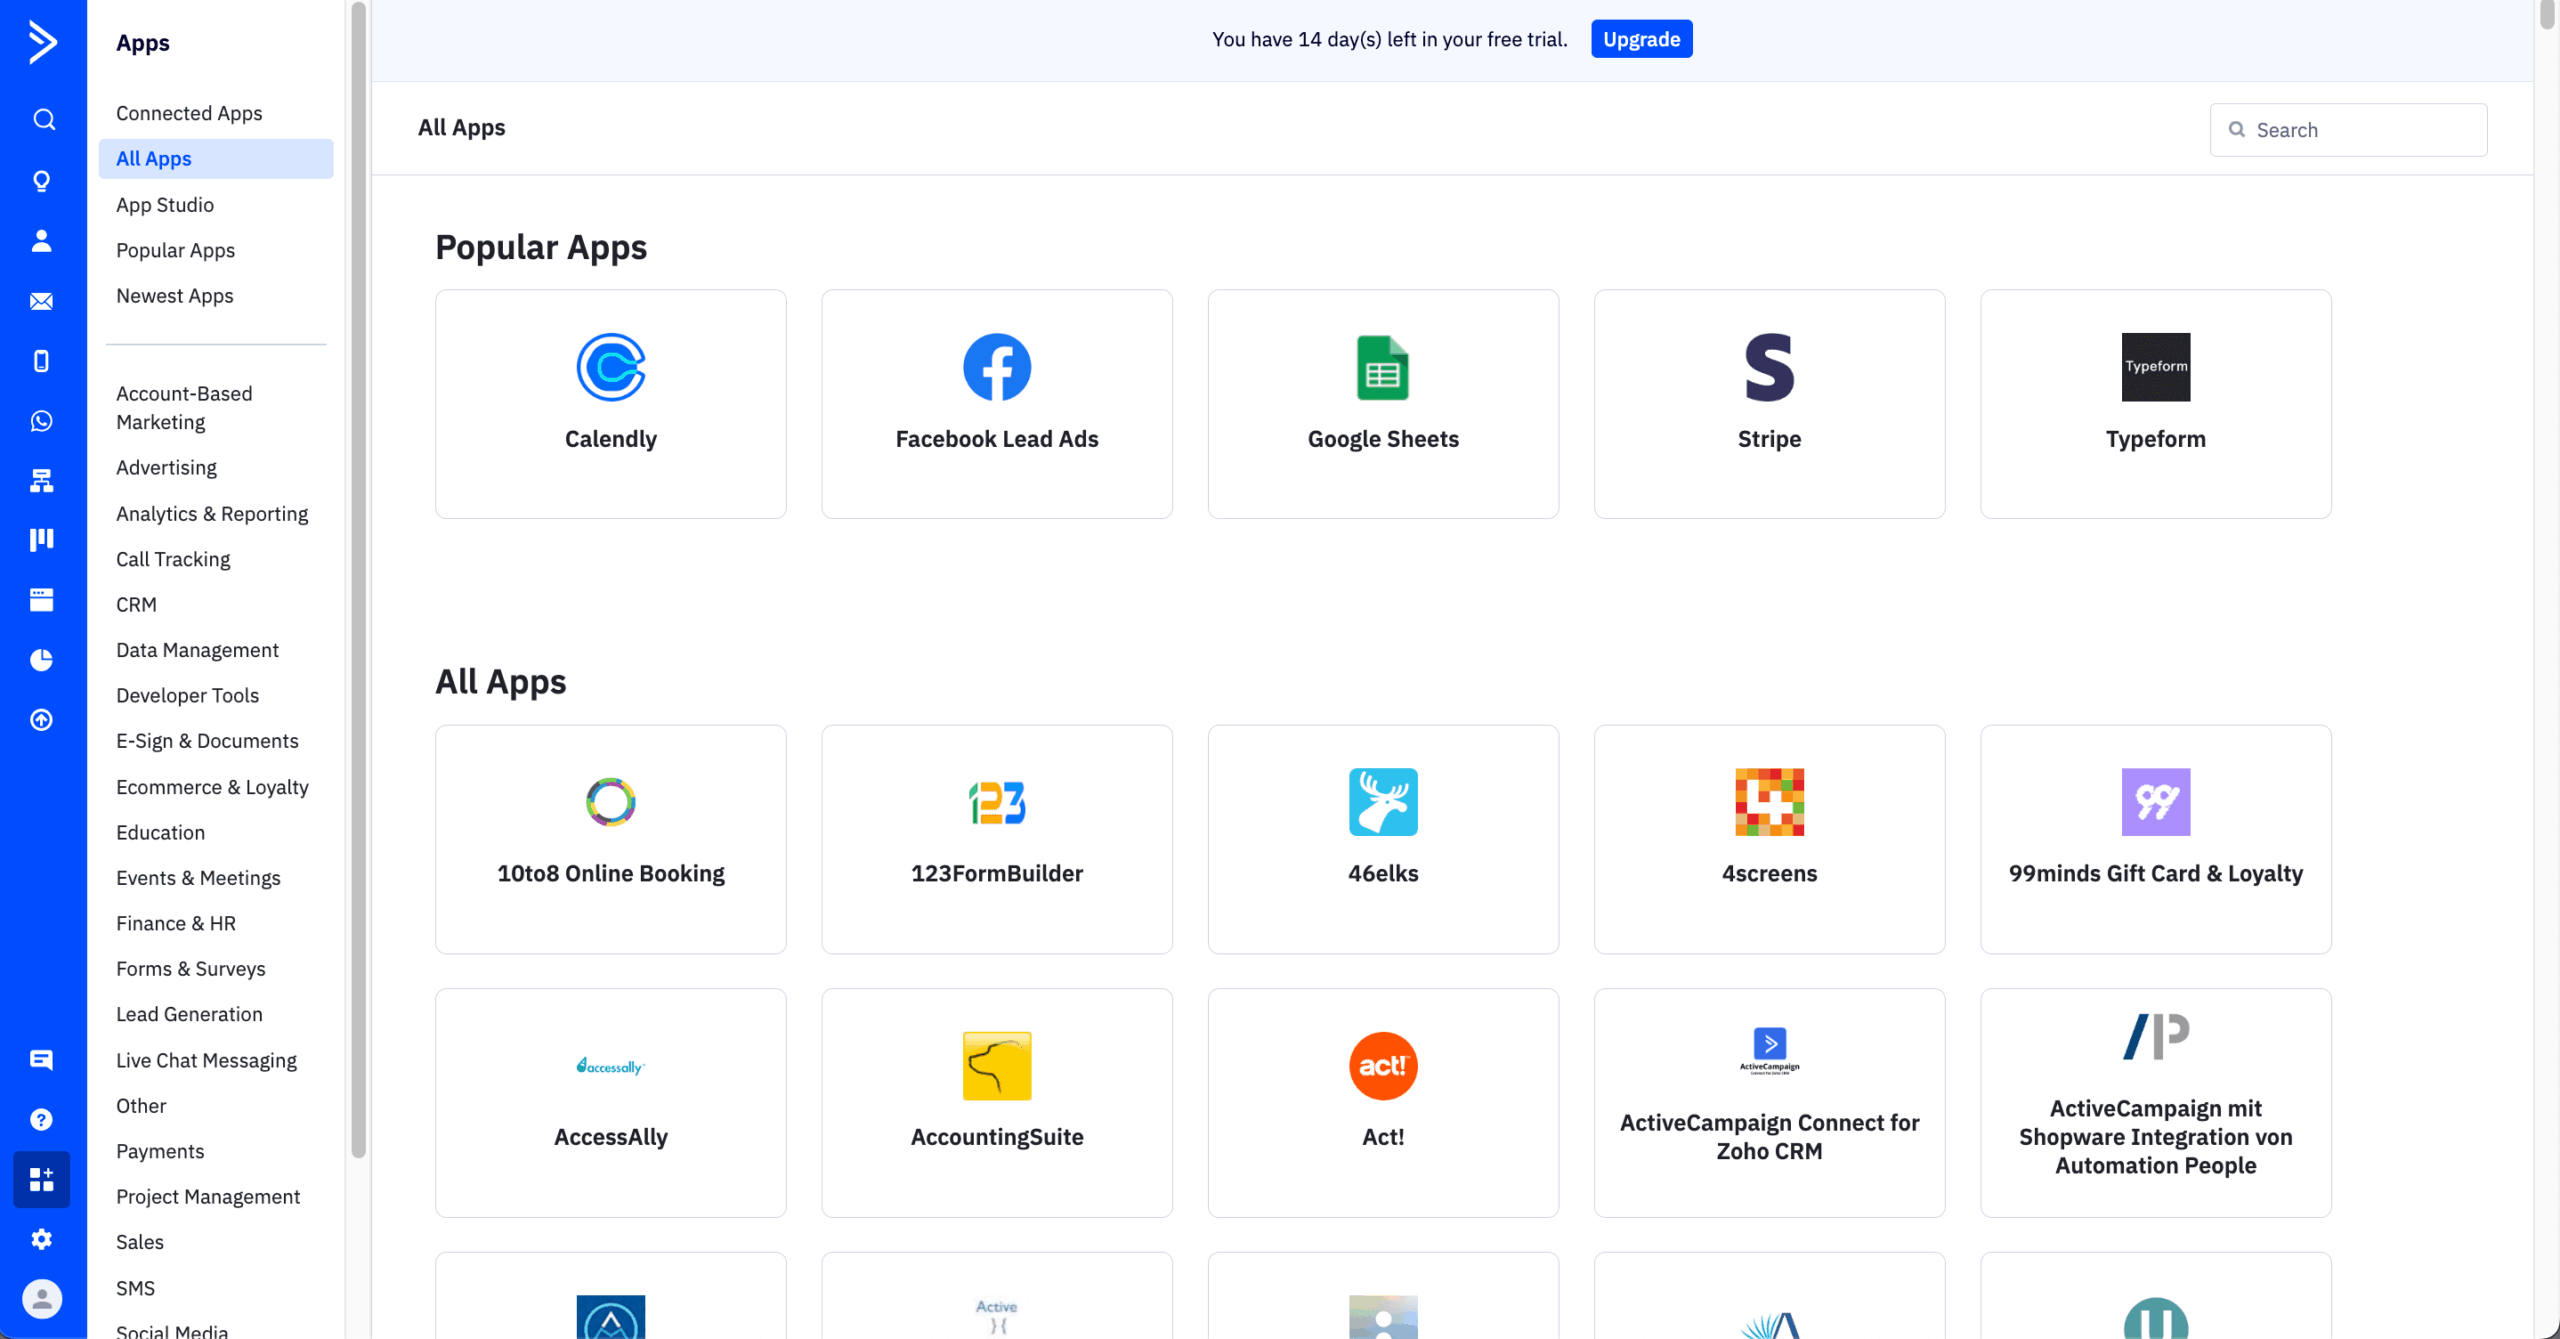Open the Deals pipeline board icon

[x=42, y=540]
